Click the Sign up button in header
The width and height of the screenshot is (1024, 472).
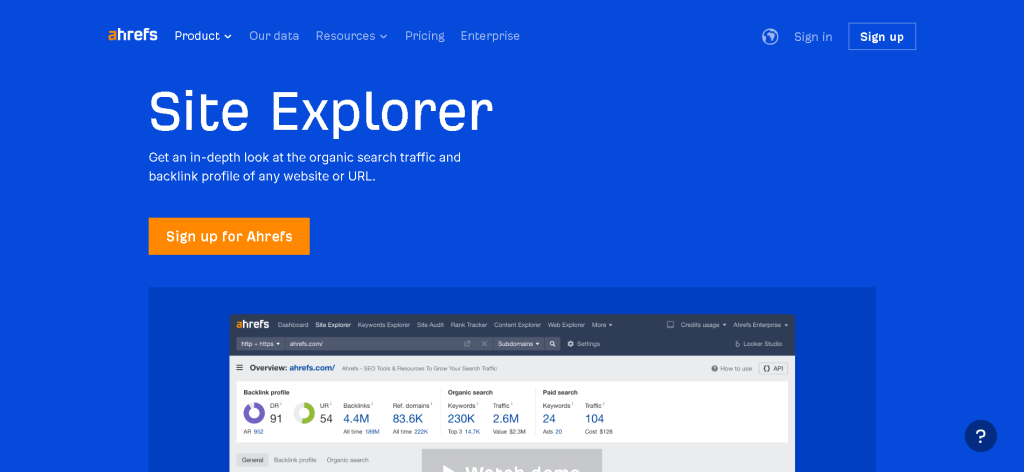click(x=882, y=37)
